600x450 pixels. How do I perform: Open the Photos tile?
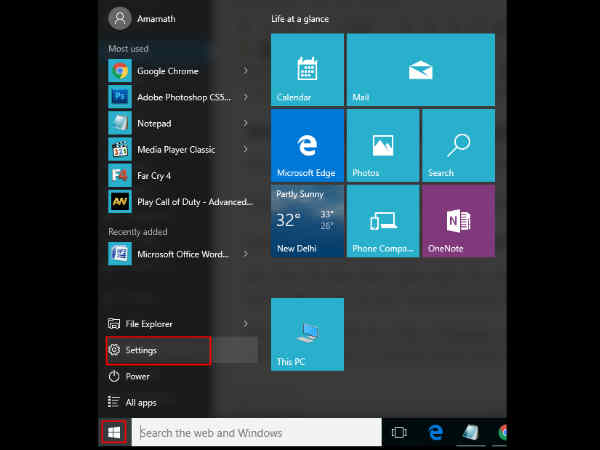[383, 145]
